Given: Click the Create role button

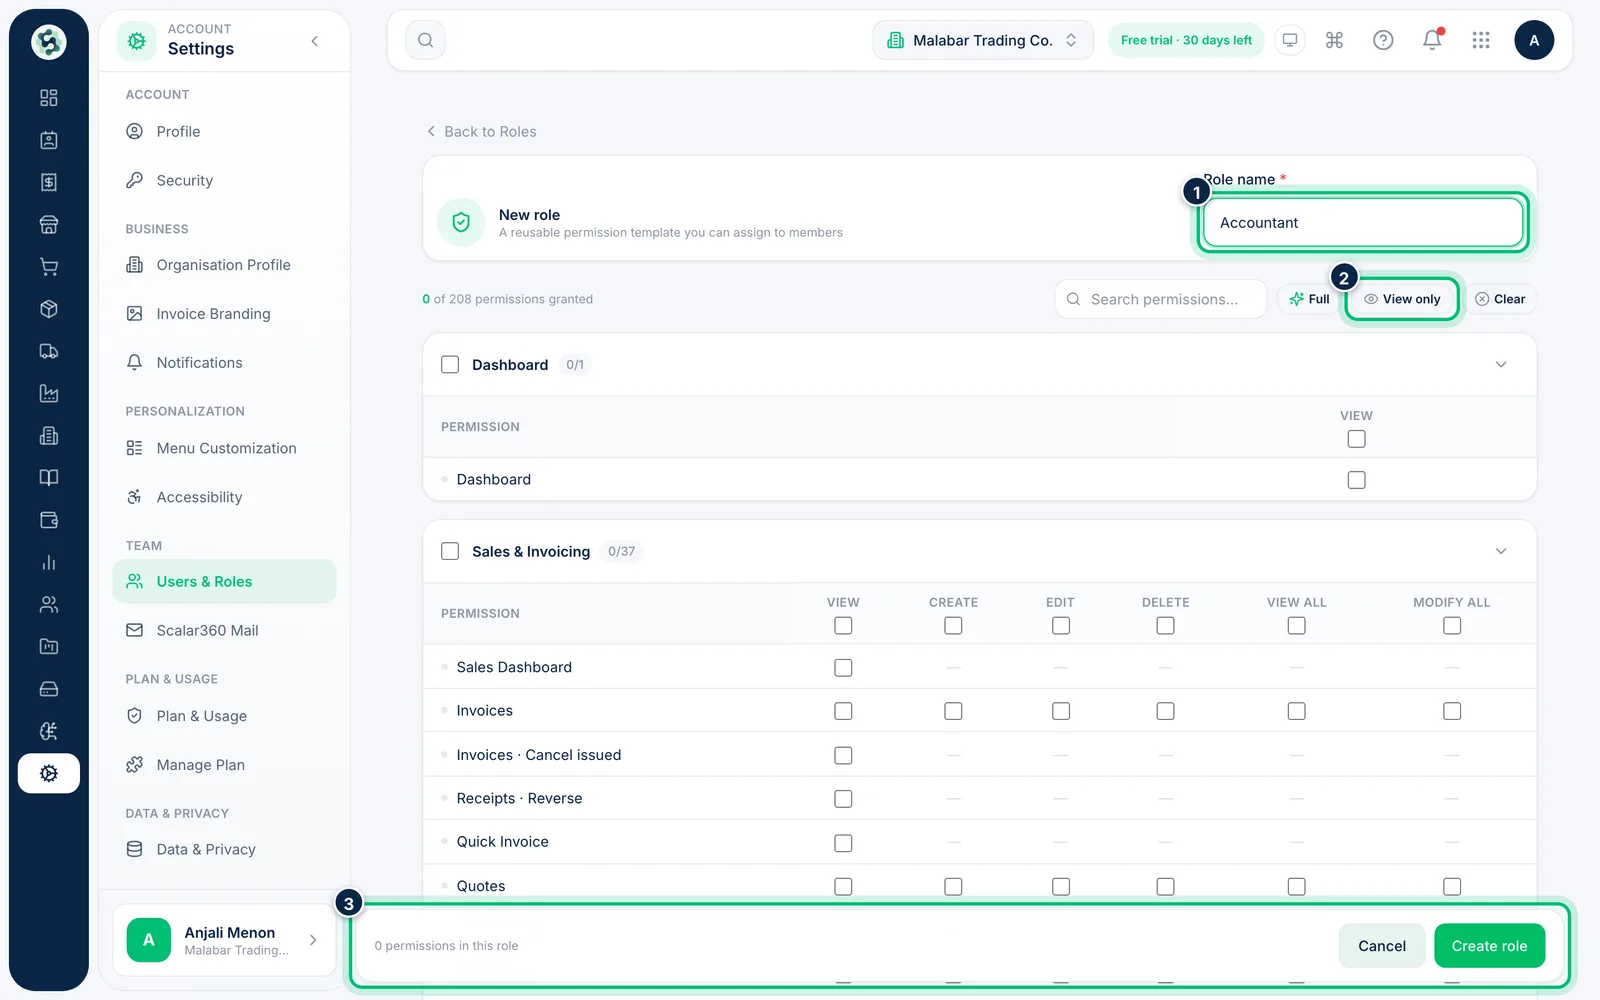Looking at the screenshot, I should (1489, 946).
